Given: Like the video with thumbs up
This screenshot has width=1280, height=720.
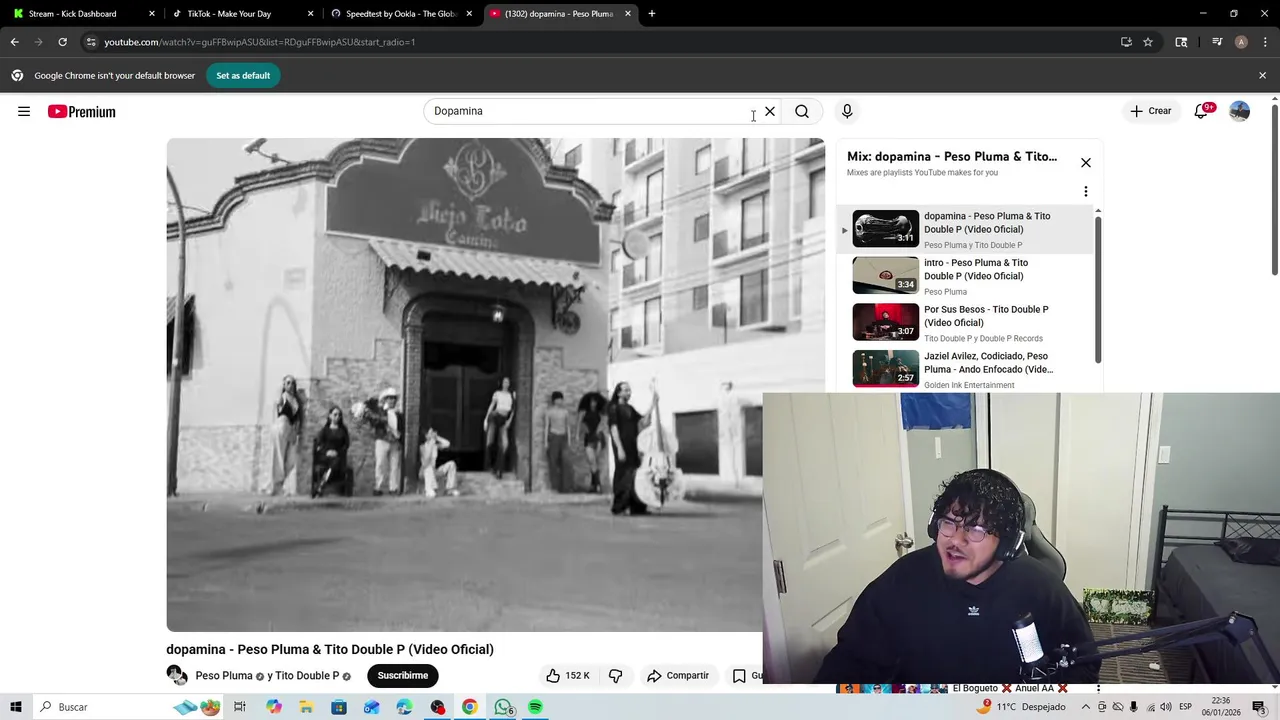Looking at the screenshot, I should (567, 675).
